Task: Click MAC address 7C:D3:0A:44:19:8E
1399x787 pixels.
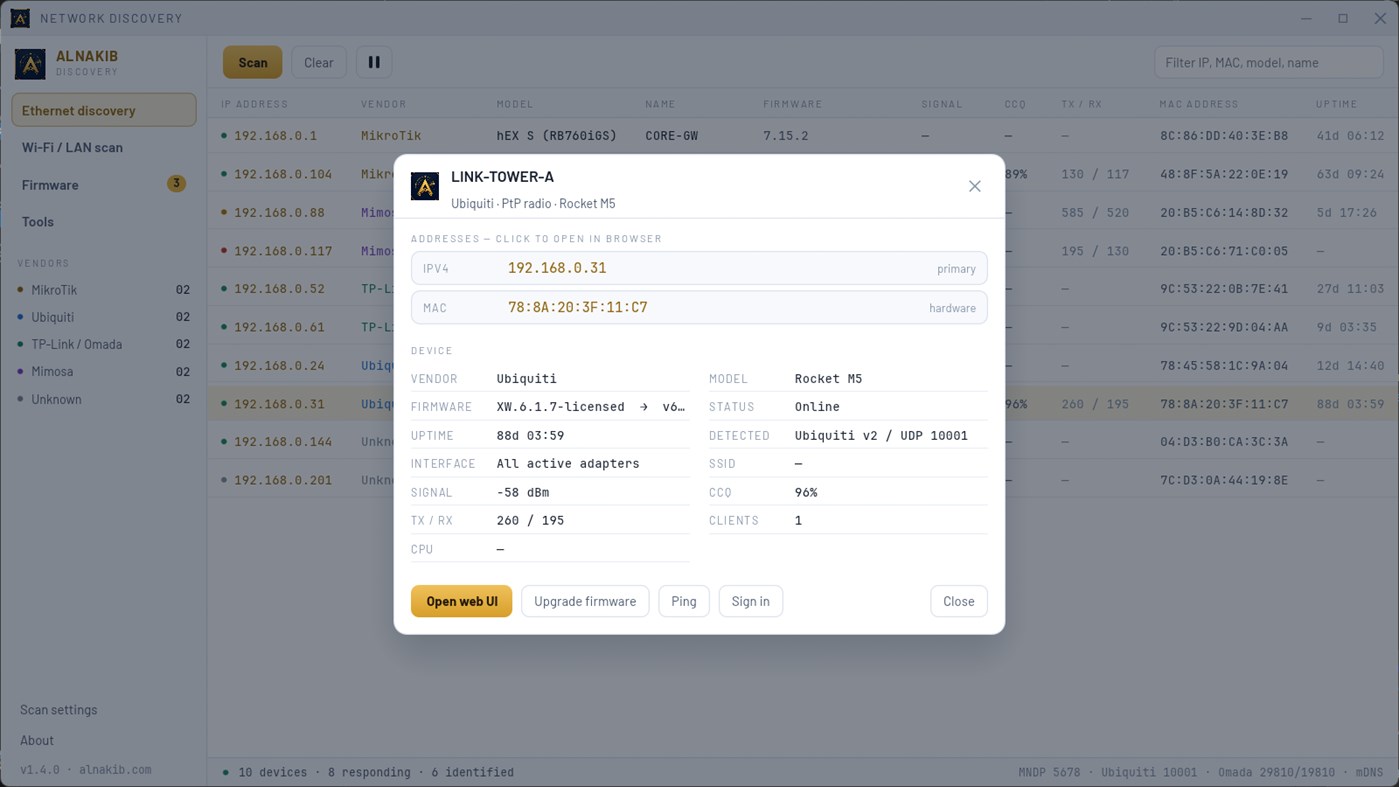Action: [x=1224, y=480]
